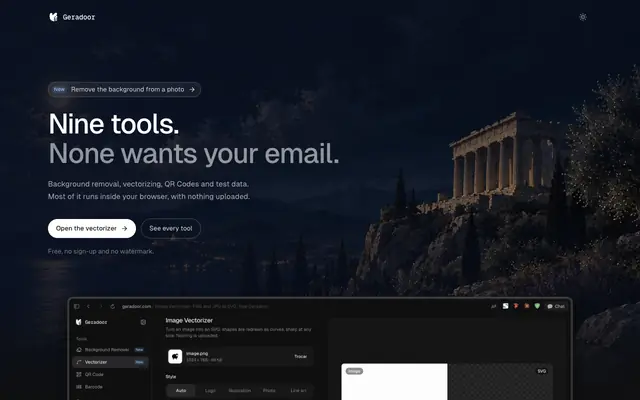
Task: Click the 'Image' badge on comparison pane
Action: 354,371
